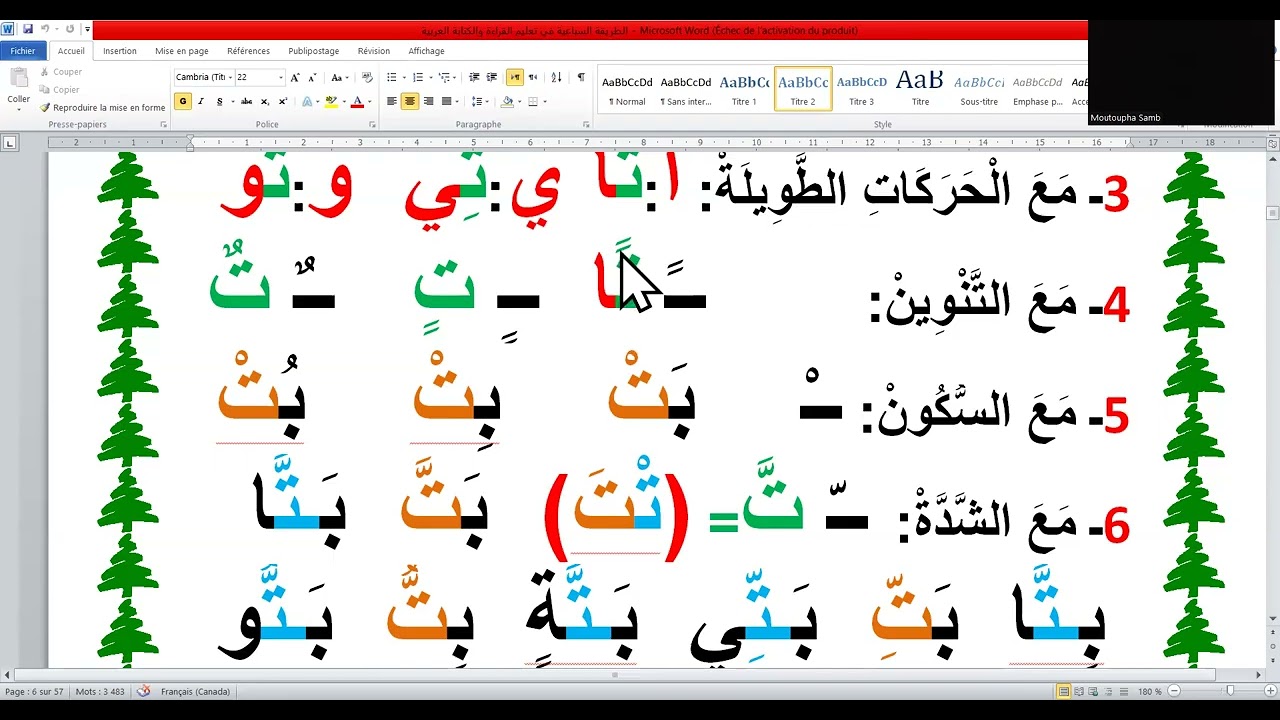The image size is (1280, 720).
Task: Align text to the right
Action: [428, 101]
